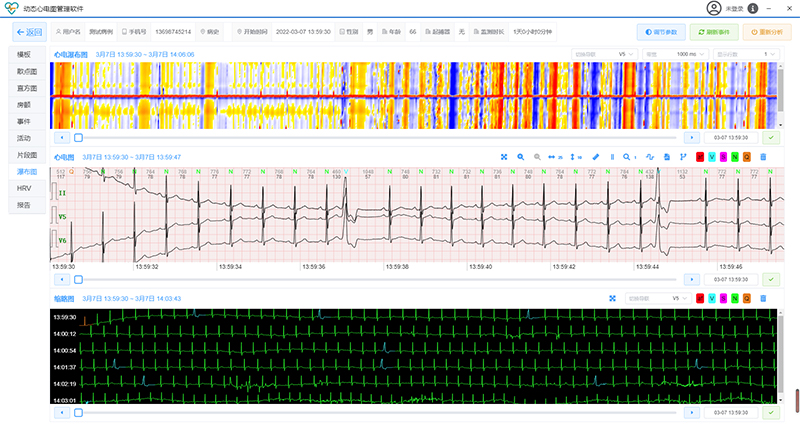
Task: Click the trash delete icon in the ECG toolbar
Action: [764, 157]
